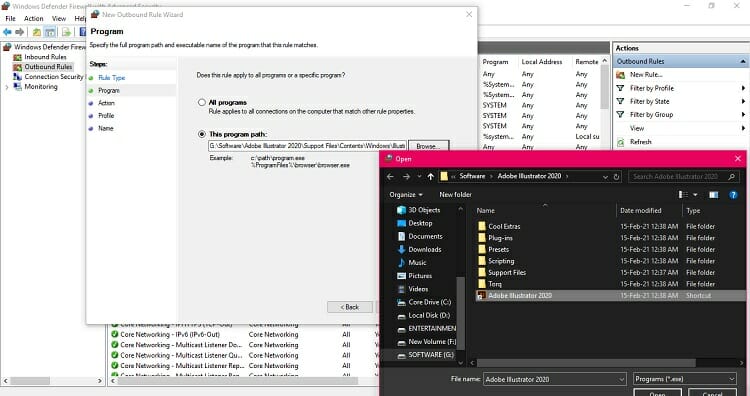The image size is (750, 396).
Task: Select the Torq folder
Action: coord(495,284)
